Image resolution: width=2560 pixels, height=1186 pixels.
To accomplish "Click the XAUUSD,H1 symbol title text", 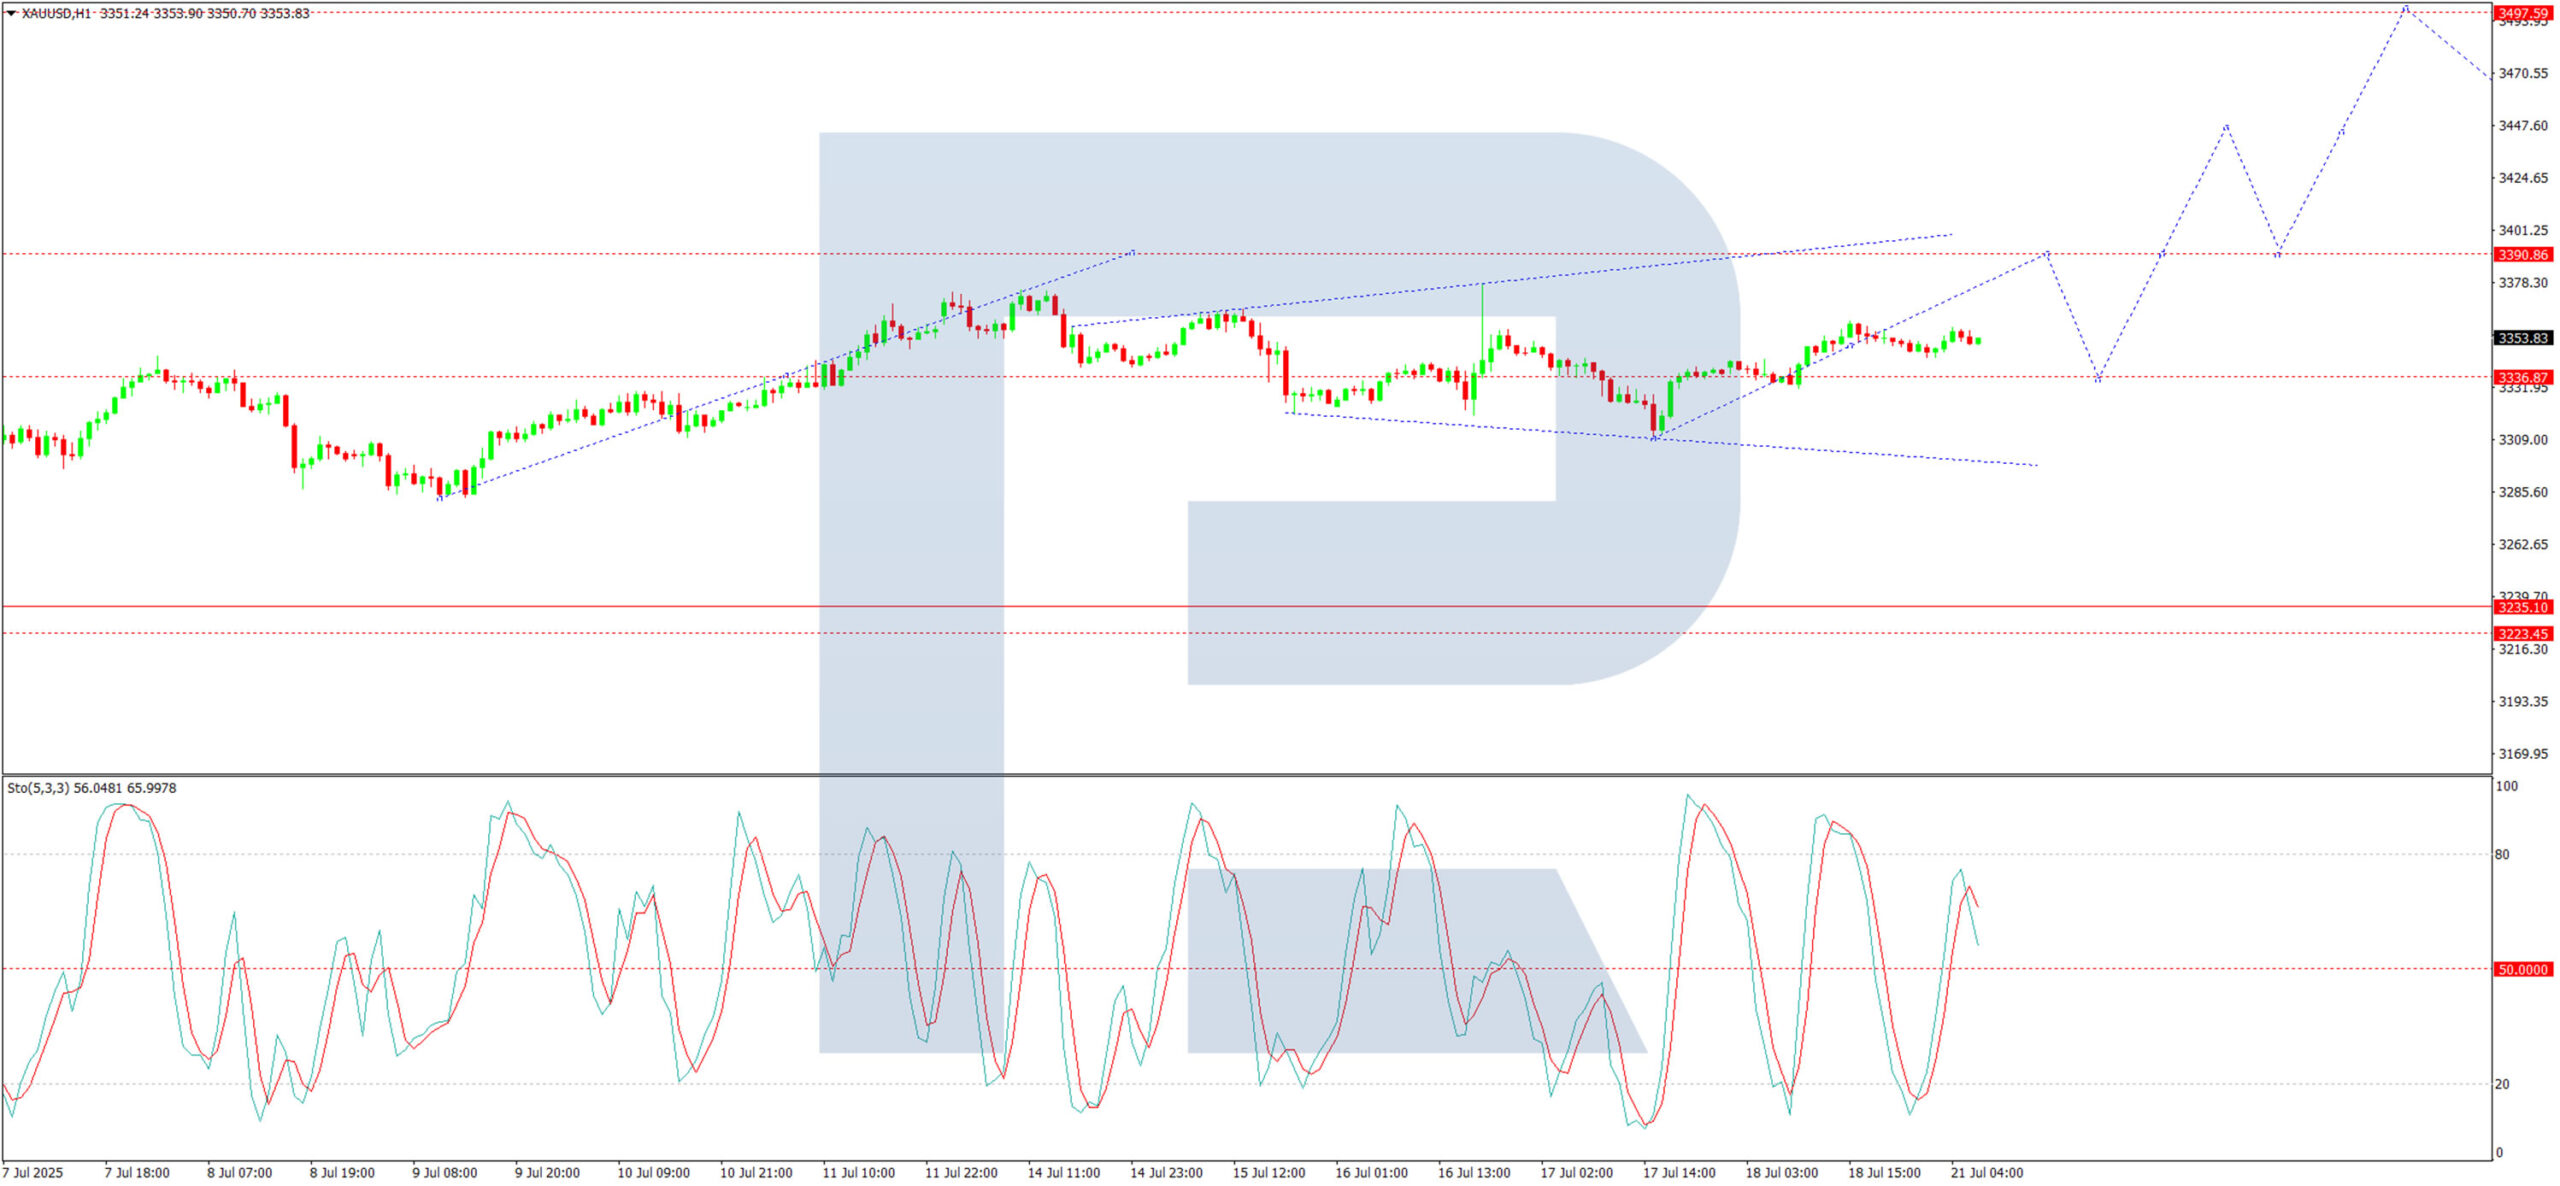I will point(56,13).
